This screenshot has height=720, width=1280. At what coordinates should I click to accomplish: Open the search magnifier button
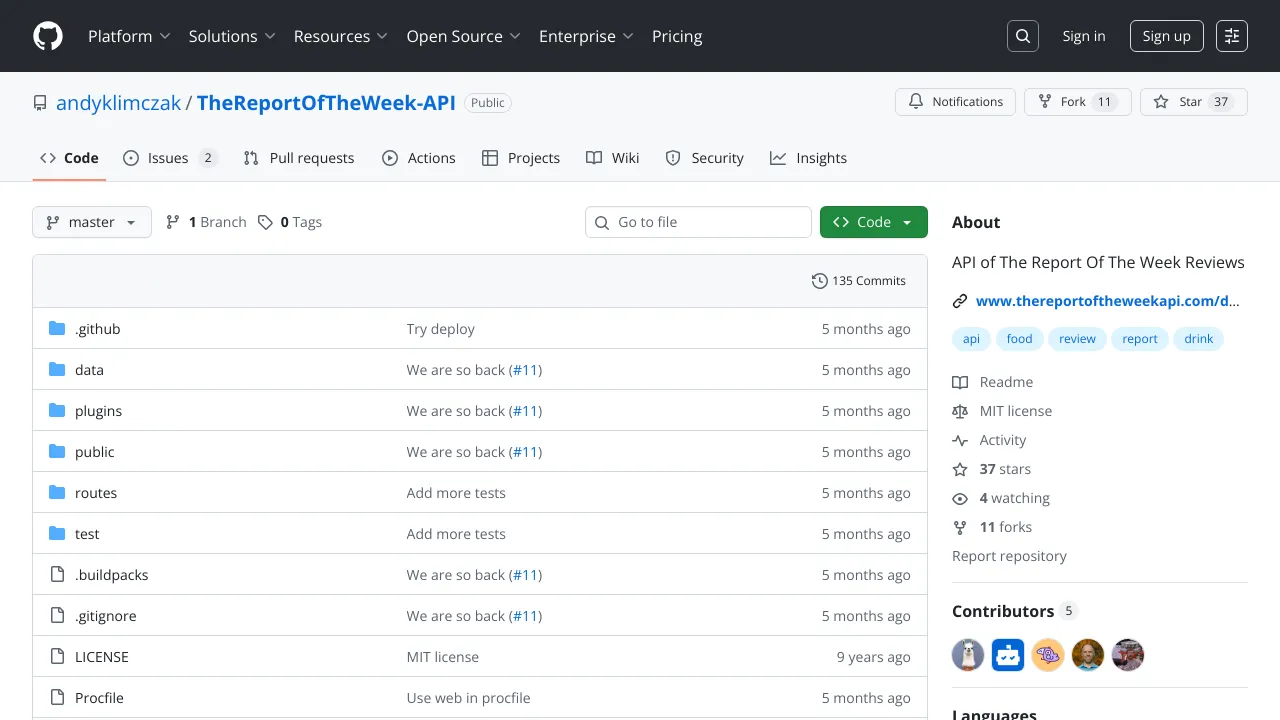click(x=1023, y=36)
